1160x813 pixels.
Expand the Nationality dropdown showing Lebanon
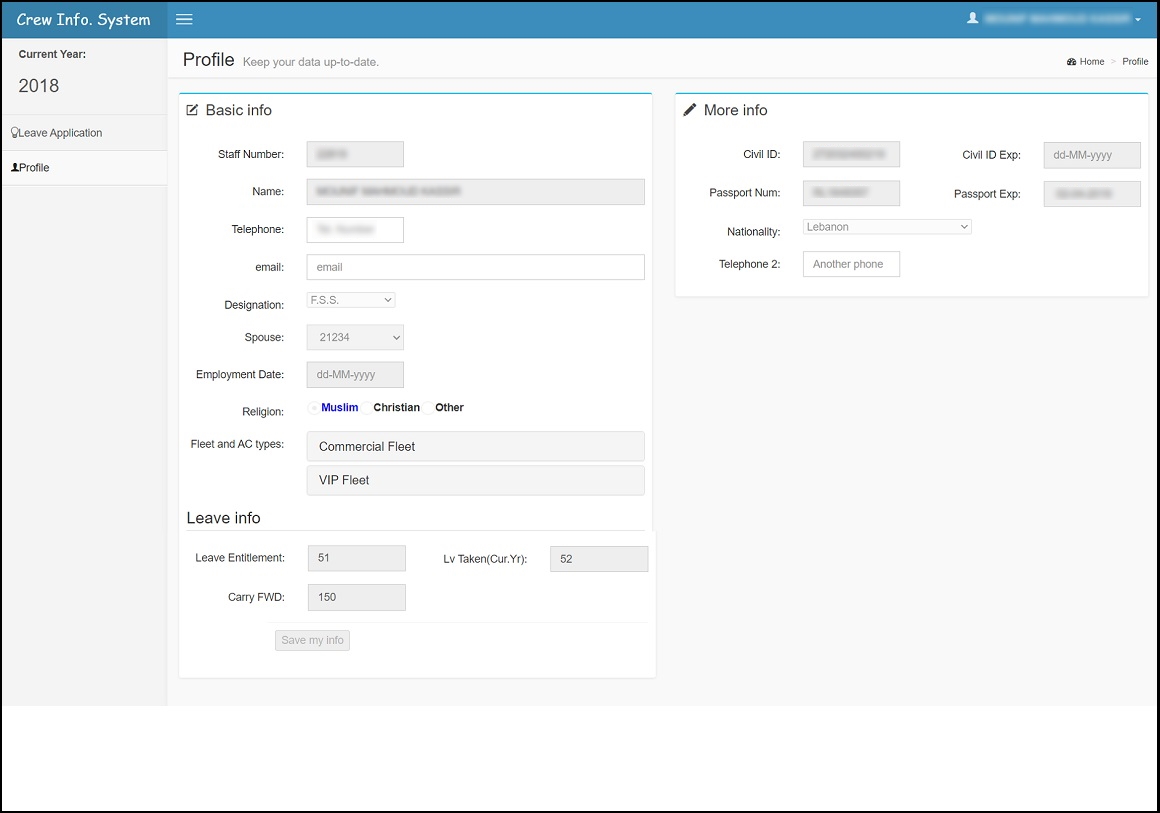click(887, 227)
